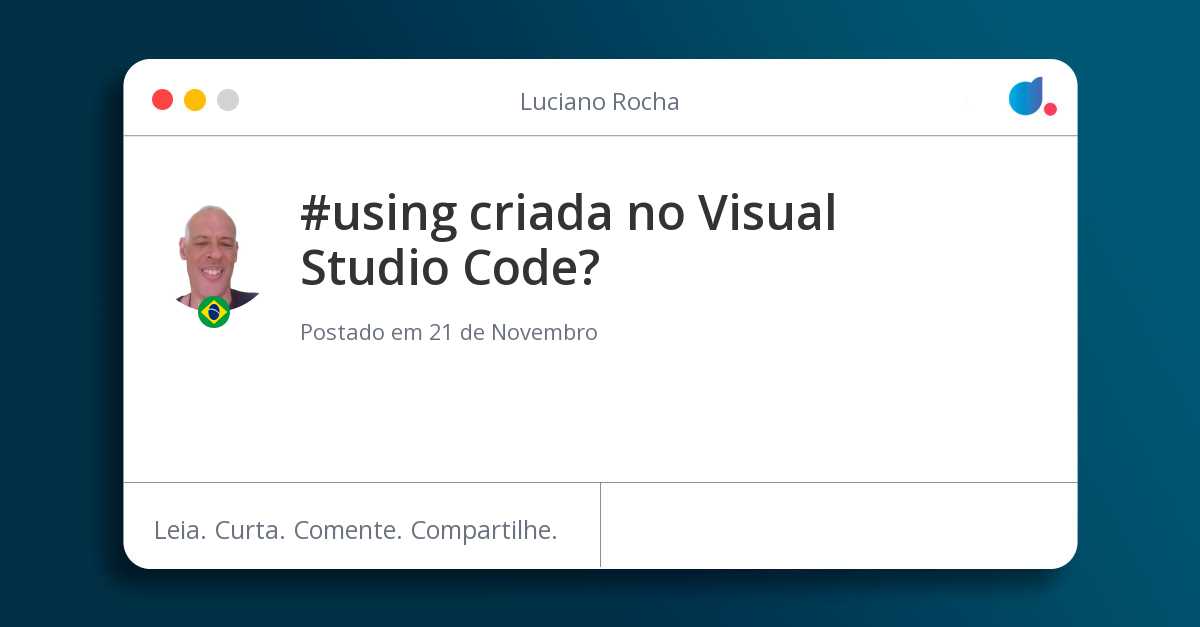The width and height of the screenshot is (1200, 627).
Task: Click the vertical divider in the footer
Action: pos(600,524)
